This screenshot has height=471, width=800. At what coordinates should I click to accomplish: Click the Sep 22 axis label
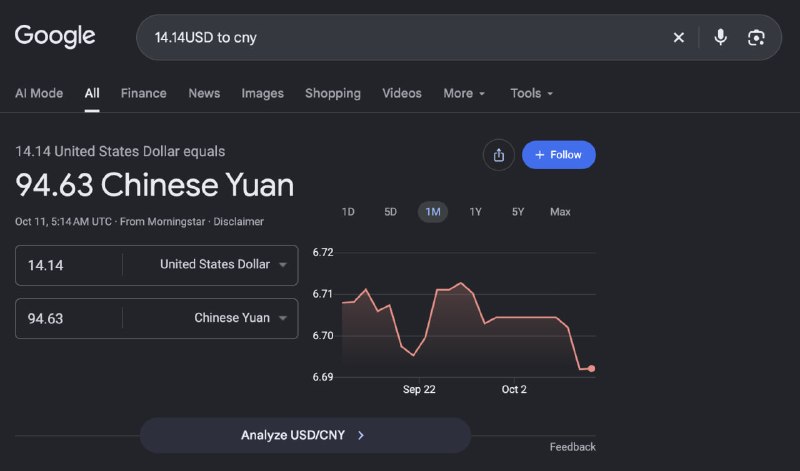419,389
